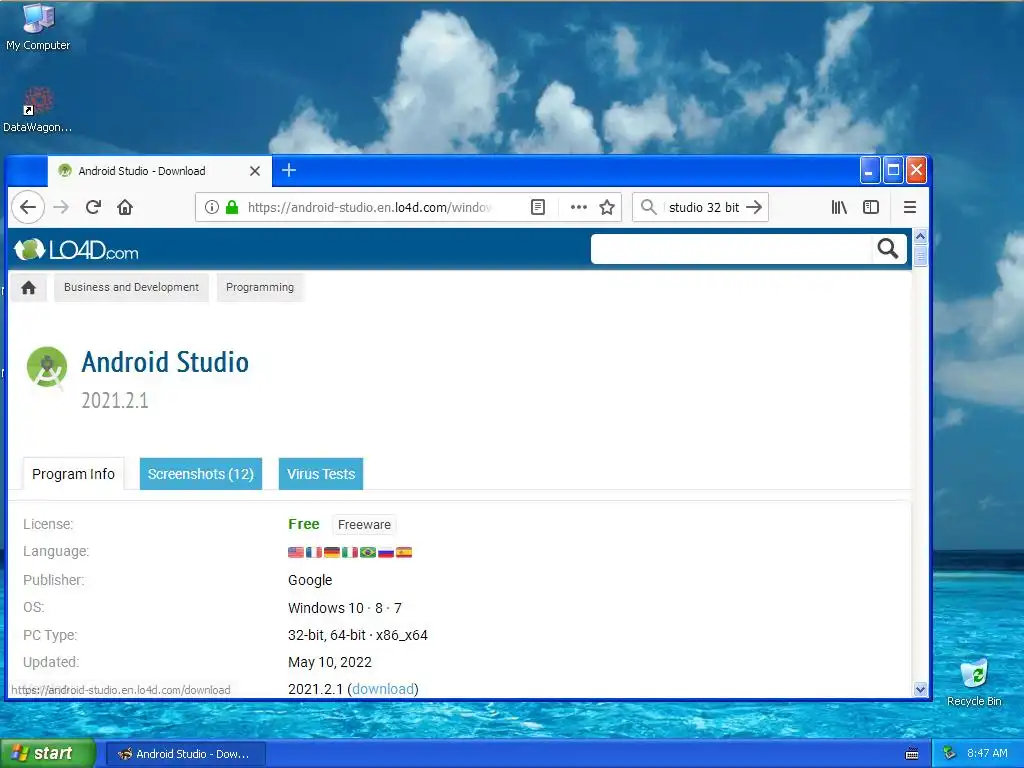This screenshot has width=1024, height=768.
Task: Open the Virus Tests tab
Action: [x=321, y=474]
